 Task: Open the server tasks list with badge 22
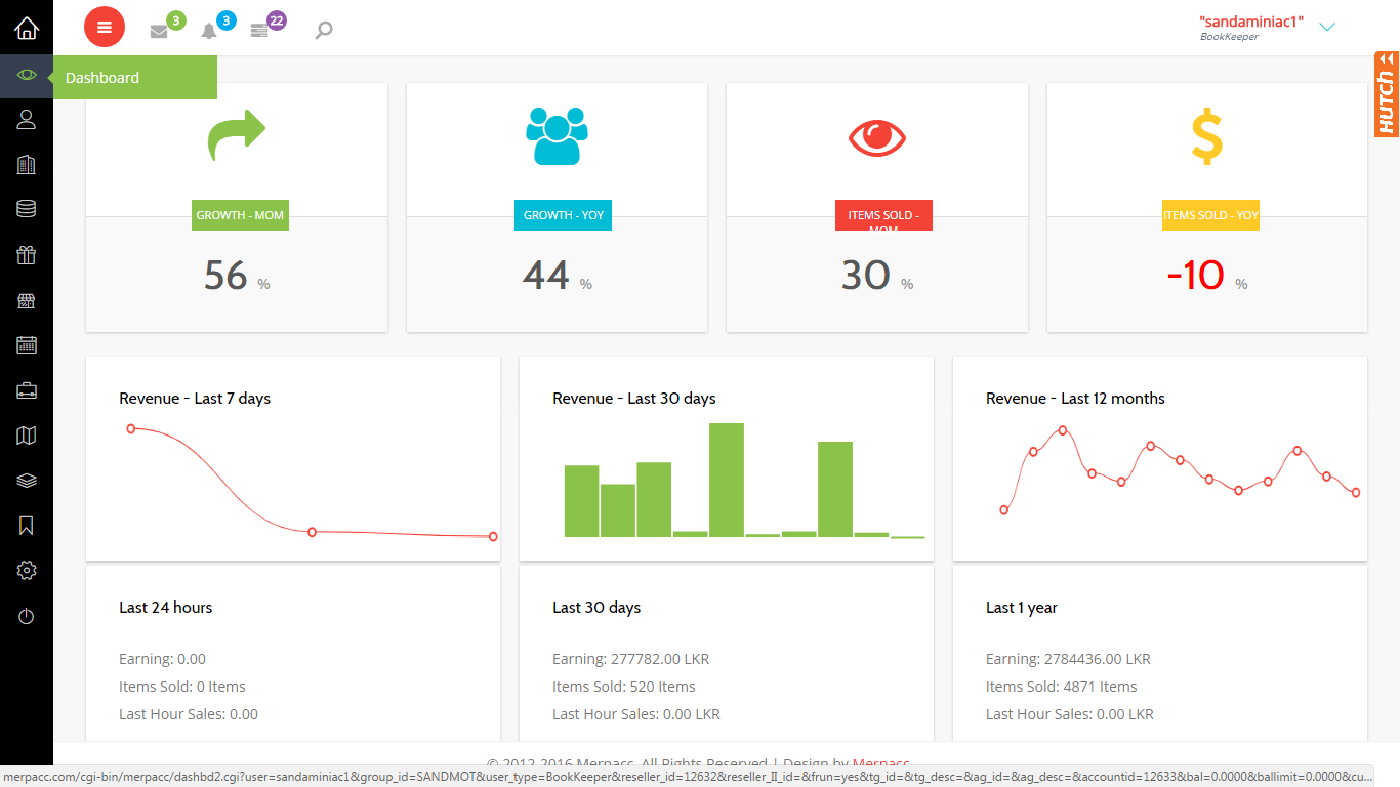pos(259,31)
